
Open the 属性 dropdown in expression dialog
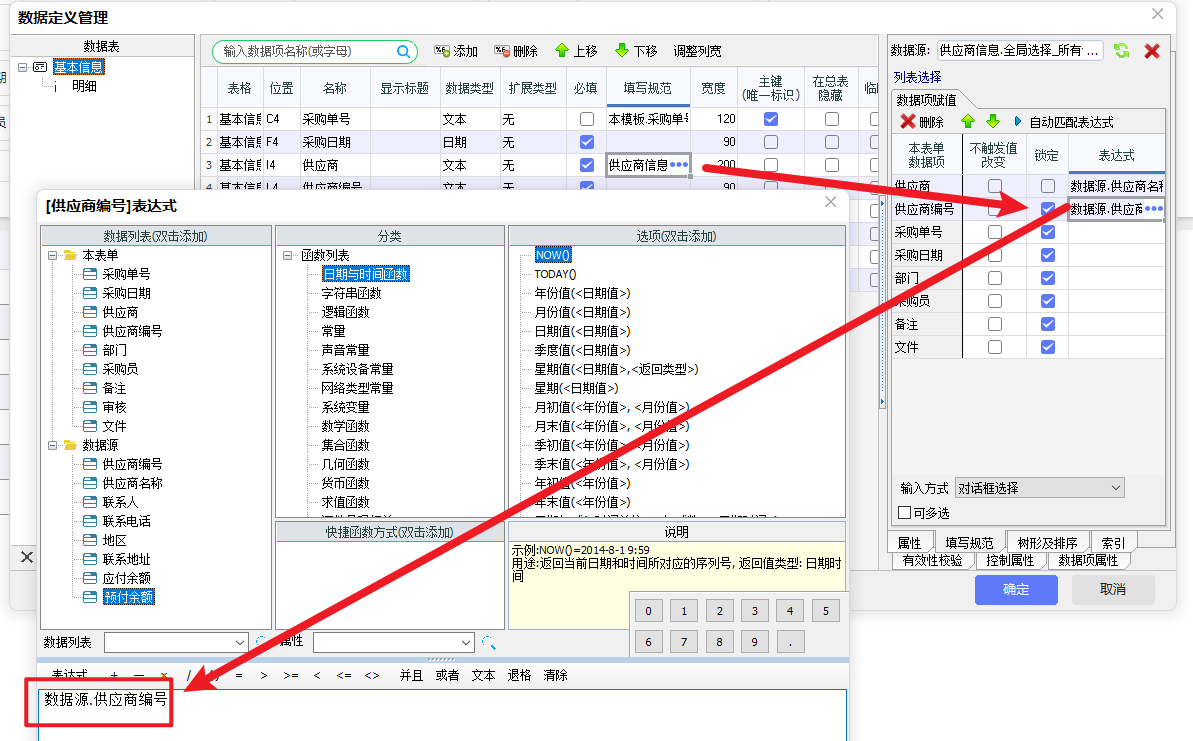393,643
